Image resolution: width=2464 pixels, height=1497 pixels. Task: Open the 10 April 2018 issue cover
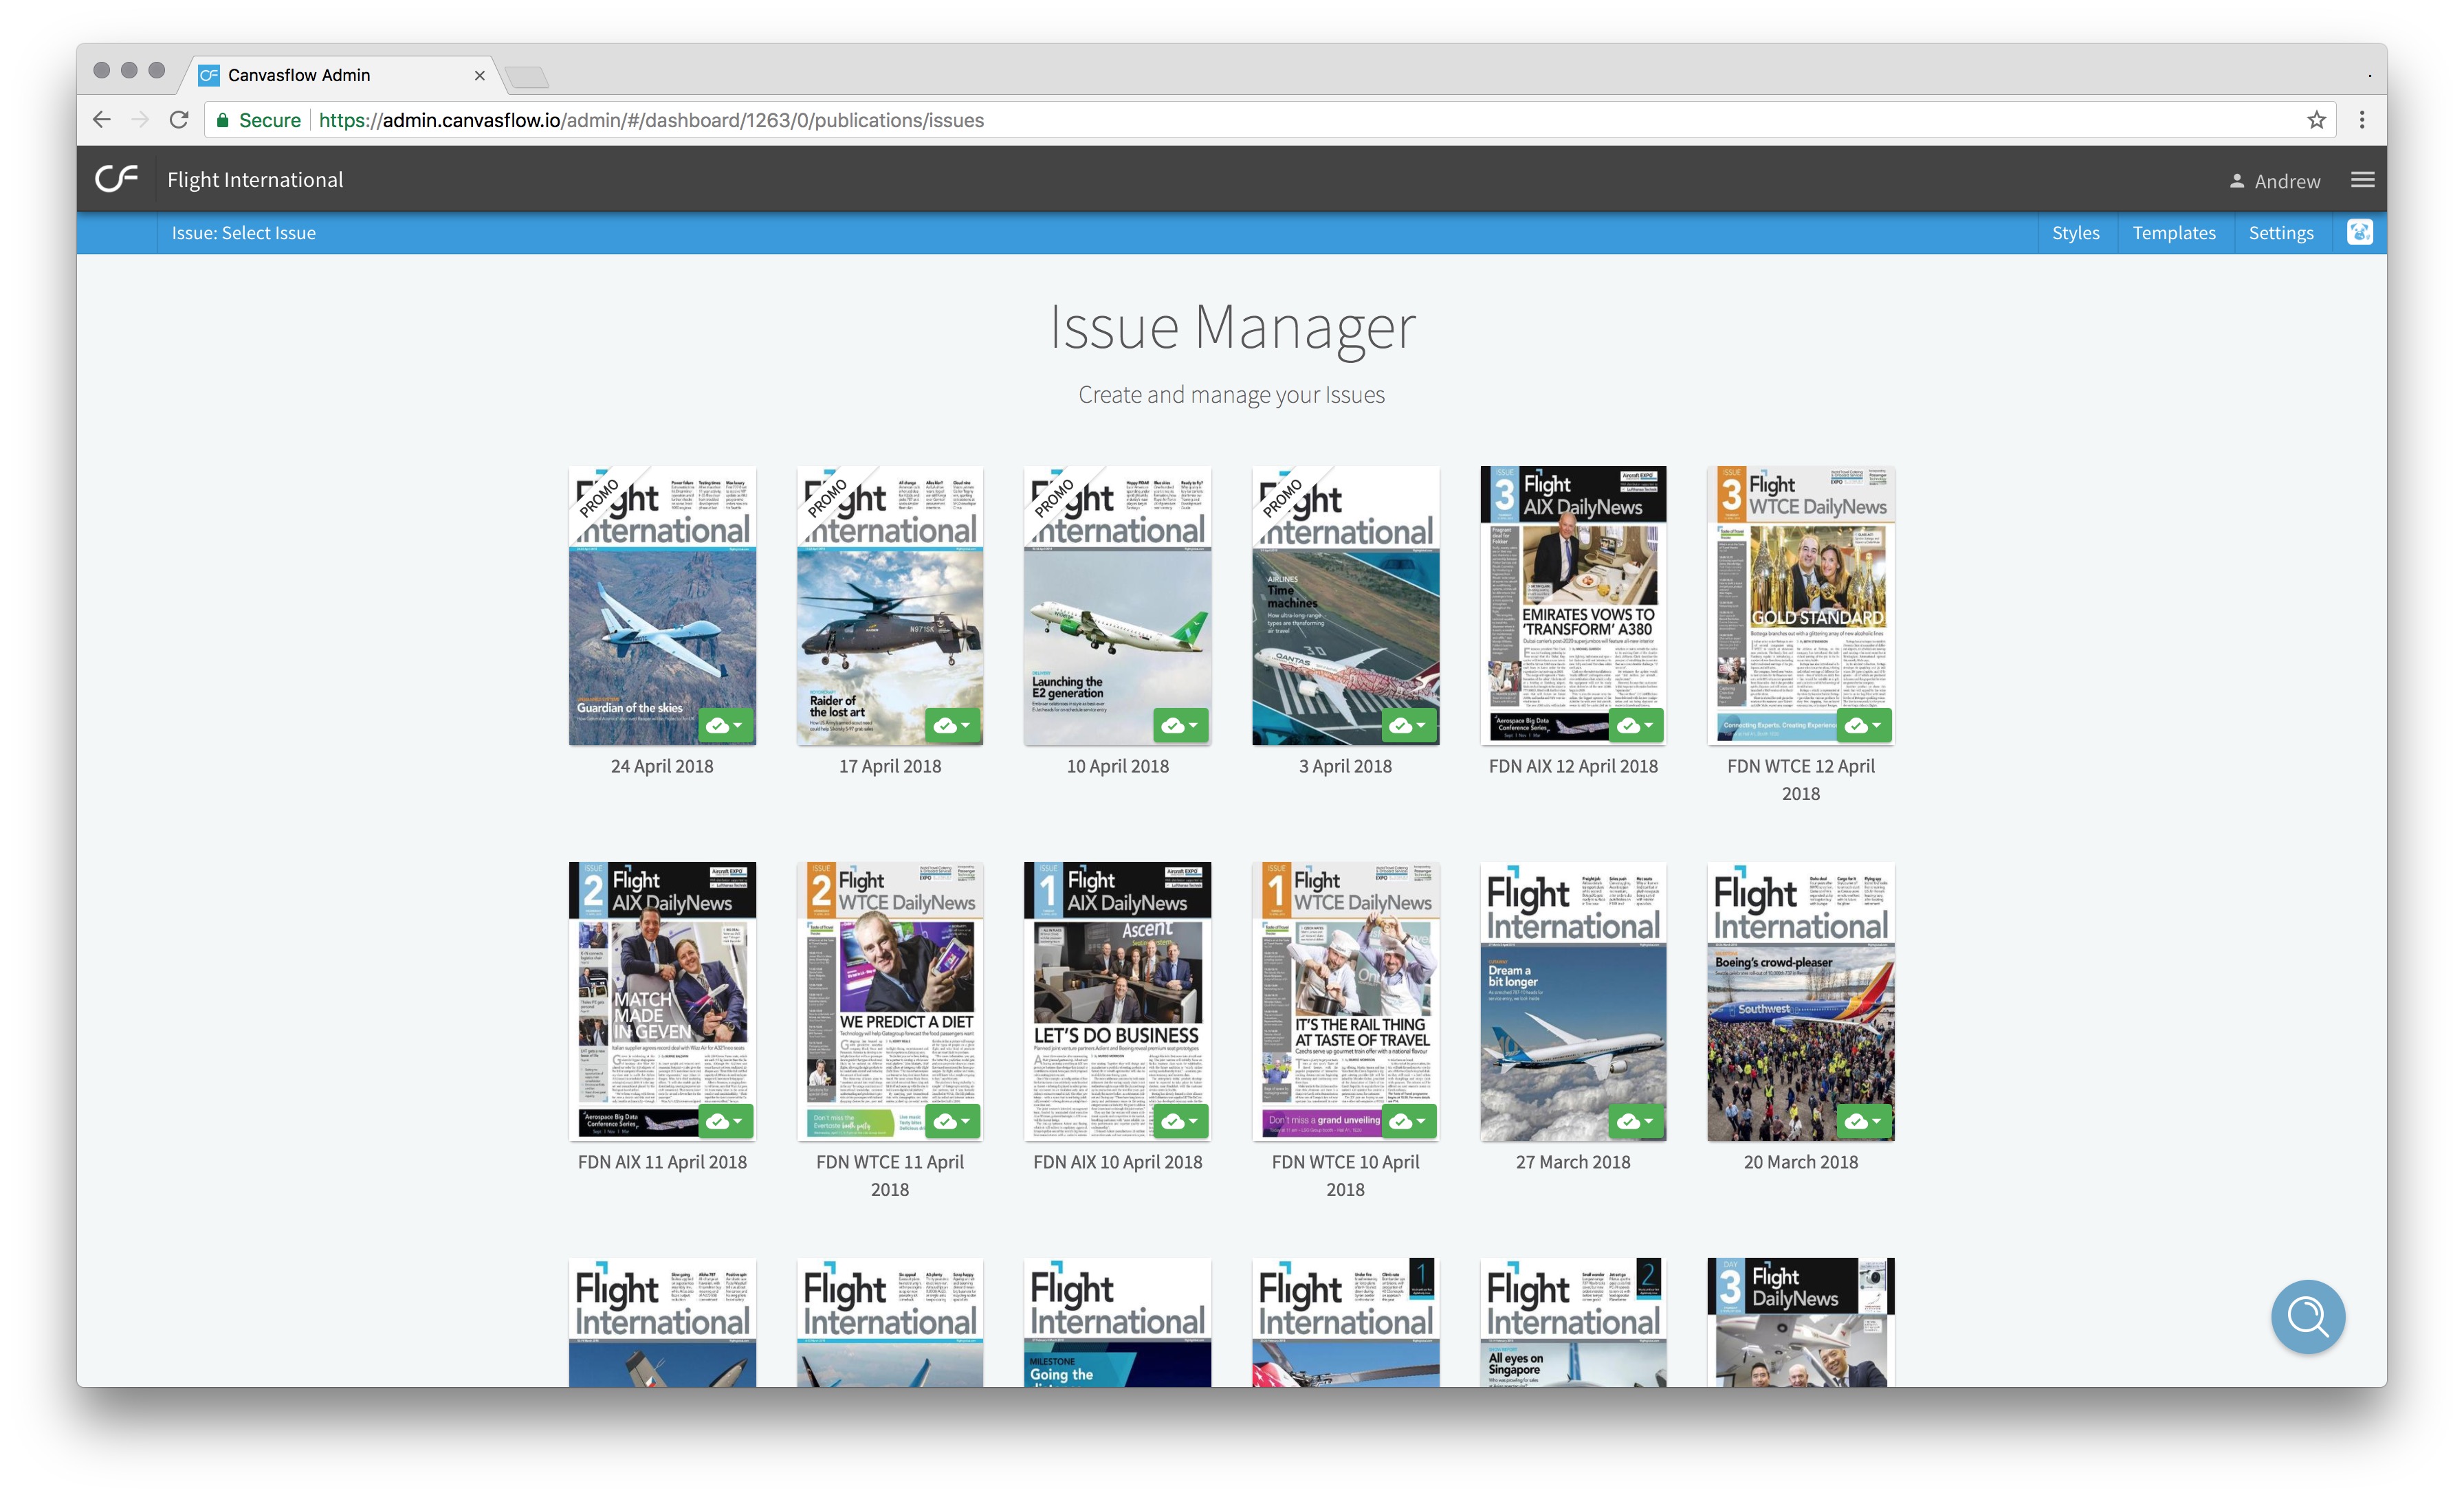pos(1117,605)
